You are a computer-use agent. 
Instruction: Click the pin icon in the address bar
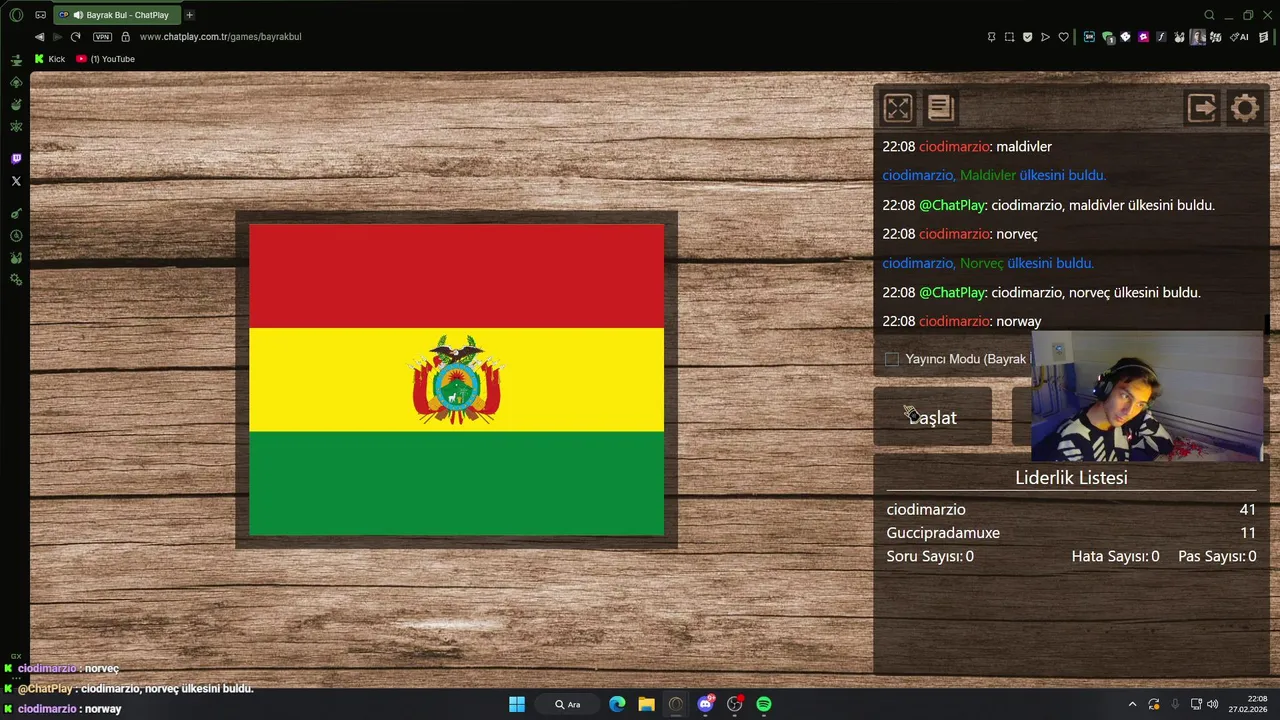991,37
